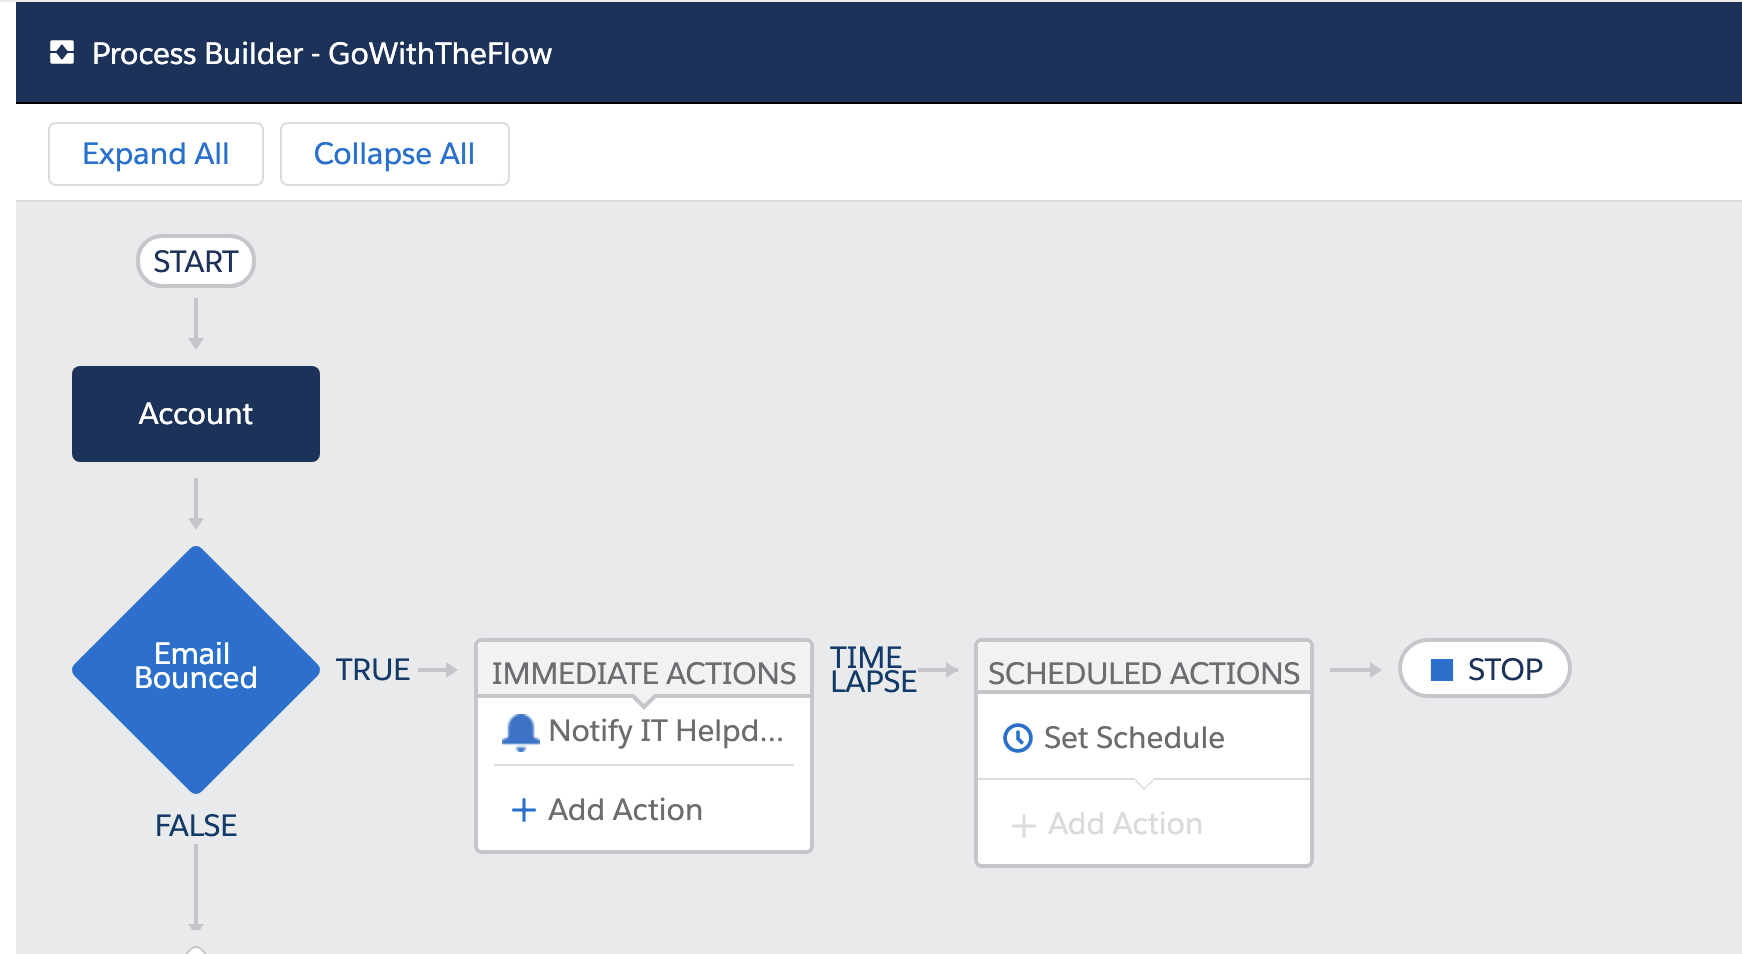The height and width of the screenshot is (954, 1742).
Task: Click the plus icon under Immediate Actions
Action: click(523, 810)
